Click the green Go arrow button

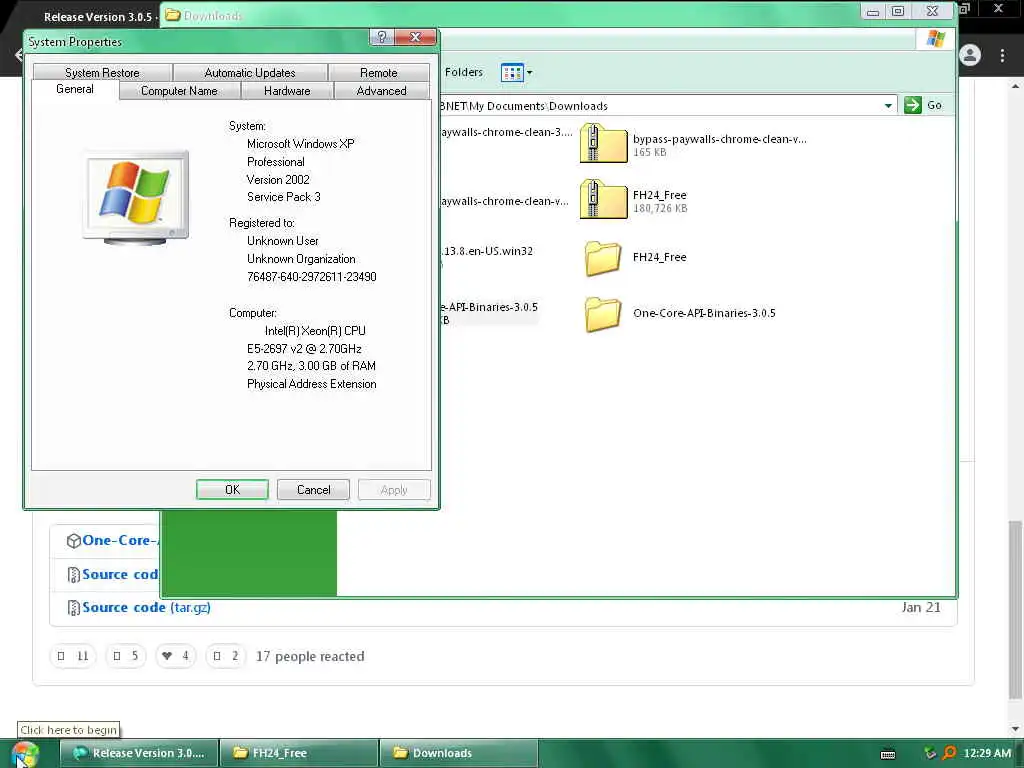coord(912,105)
